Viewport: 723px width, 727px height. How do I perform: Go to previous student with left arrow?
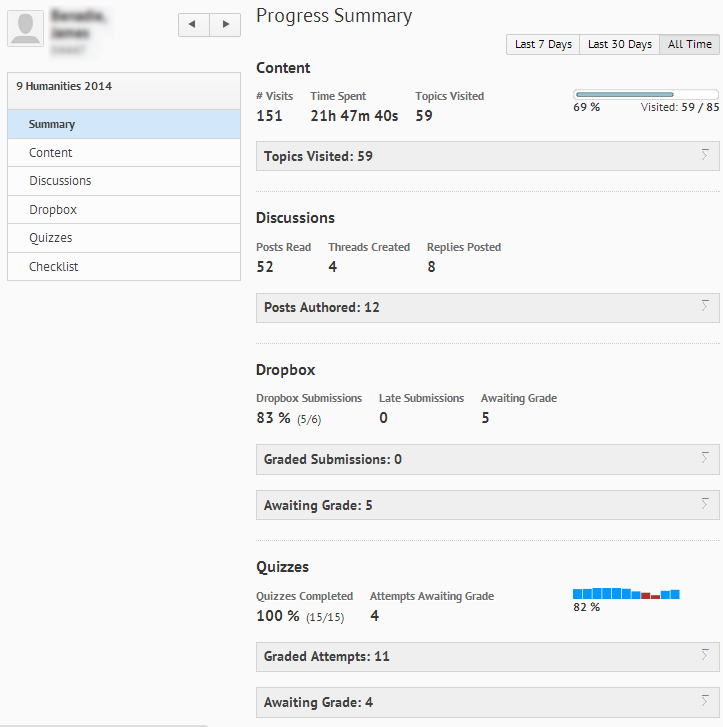tap(194, 25)
